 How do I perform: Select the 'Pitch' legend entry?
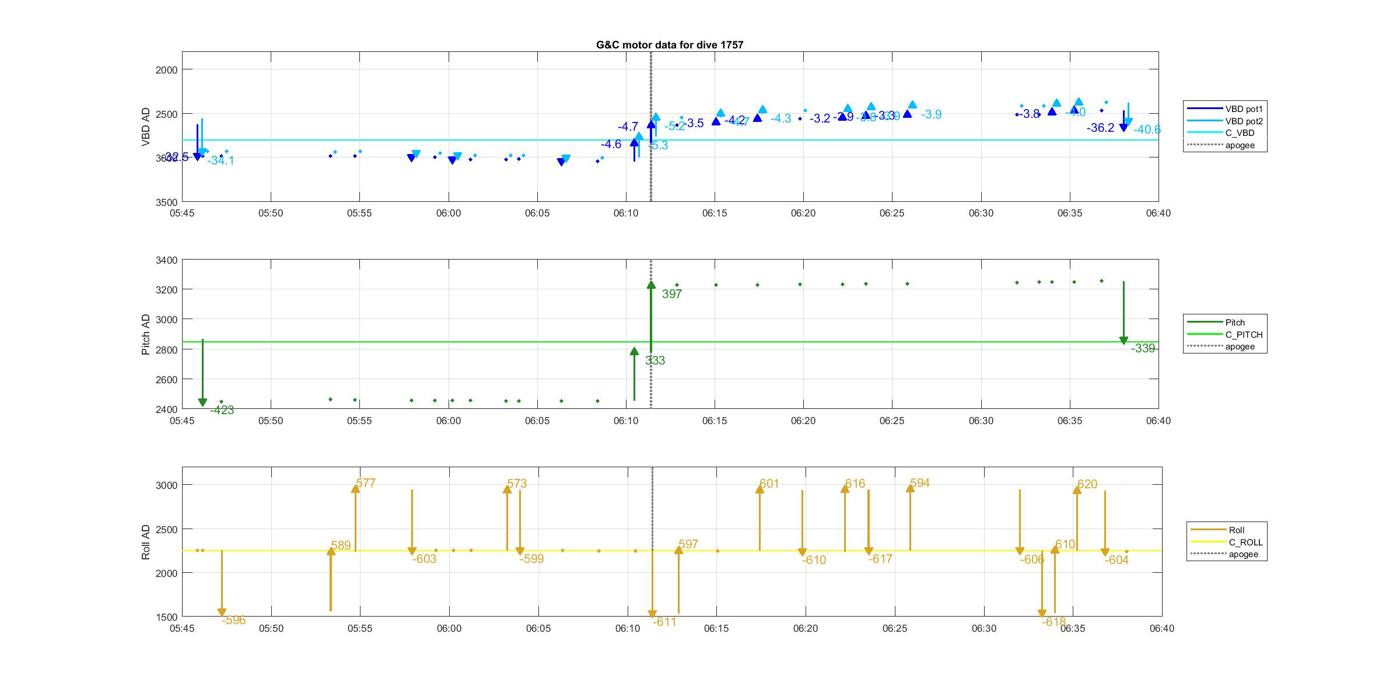(1236, 322)
